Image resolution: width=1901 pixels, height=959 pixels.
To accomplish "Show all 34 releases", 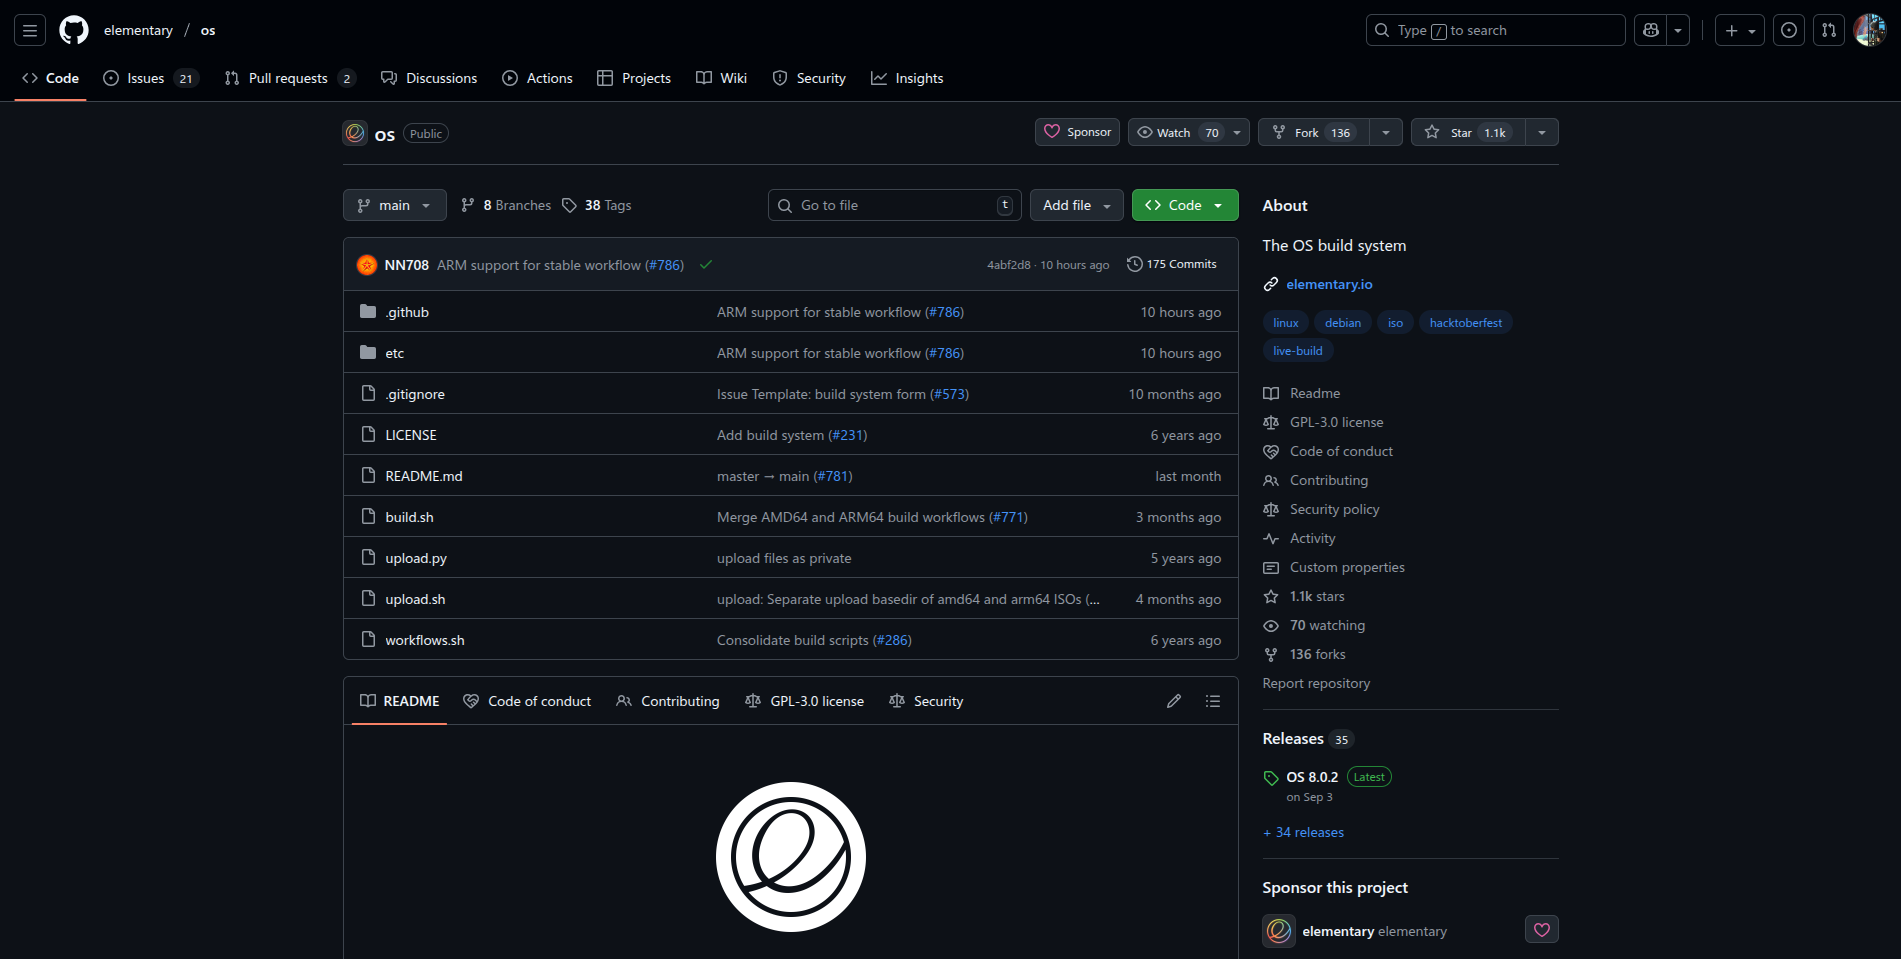I will click(x=1302, y=832).
